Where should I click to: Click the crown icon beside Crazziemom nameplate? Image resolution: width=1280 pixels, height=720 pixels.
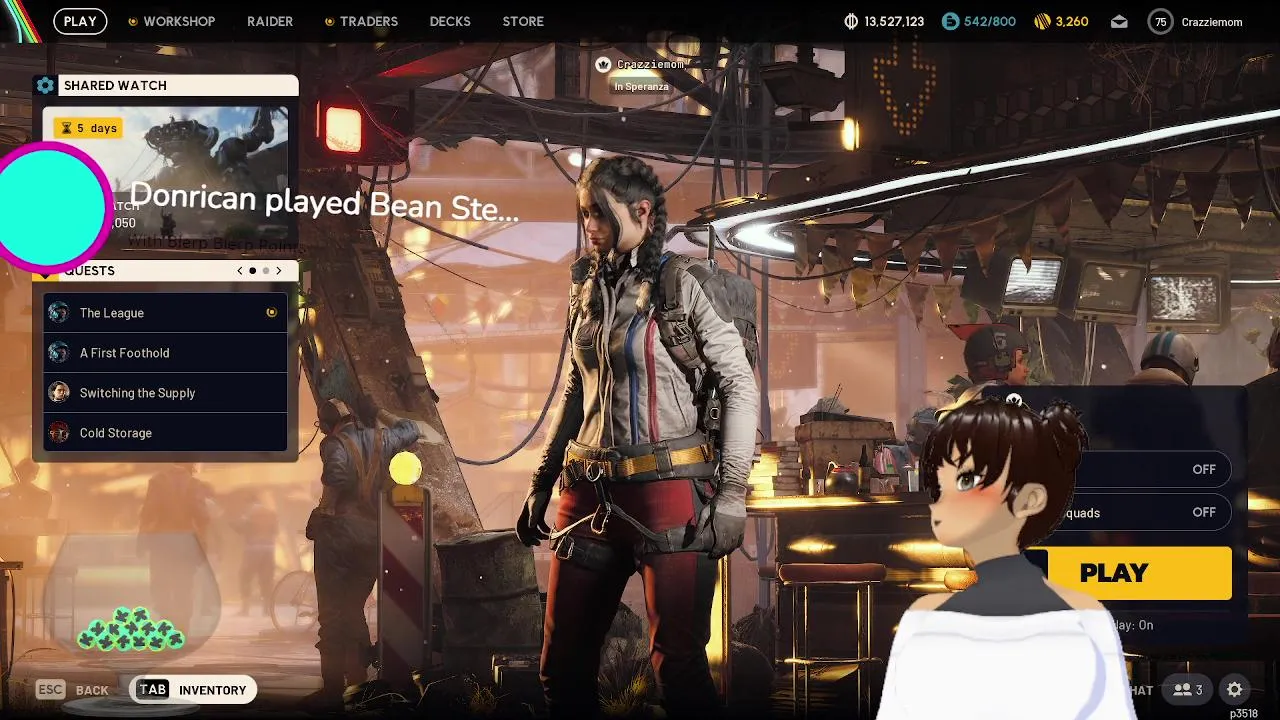click(603, 65)
